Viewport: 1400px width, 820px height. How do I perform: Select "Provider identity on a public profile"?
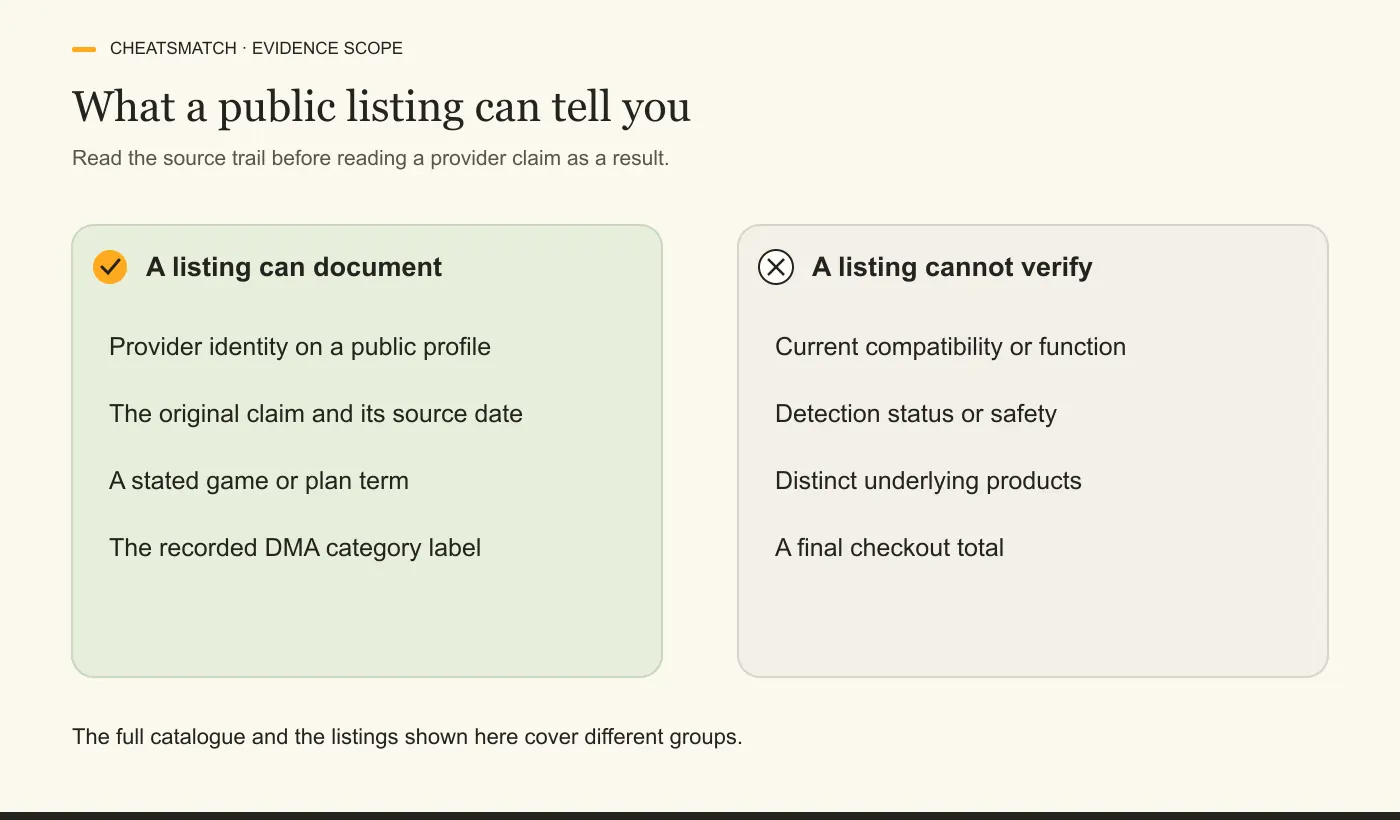point(300,347)
